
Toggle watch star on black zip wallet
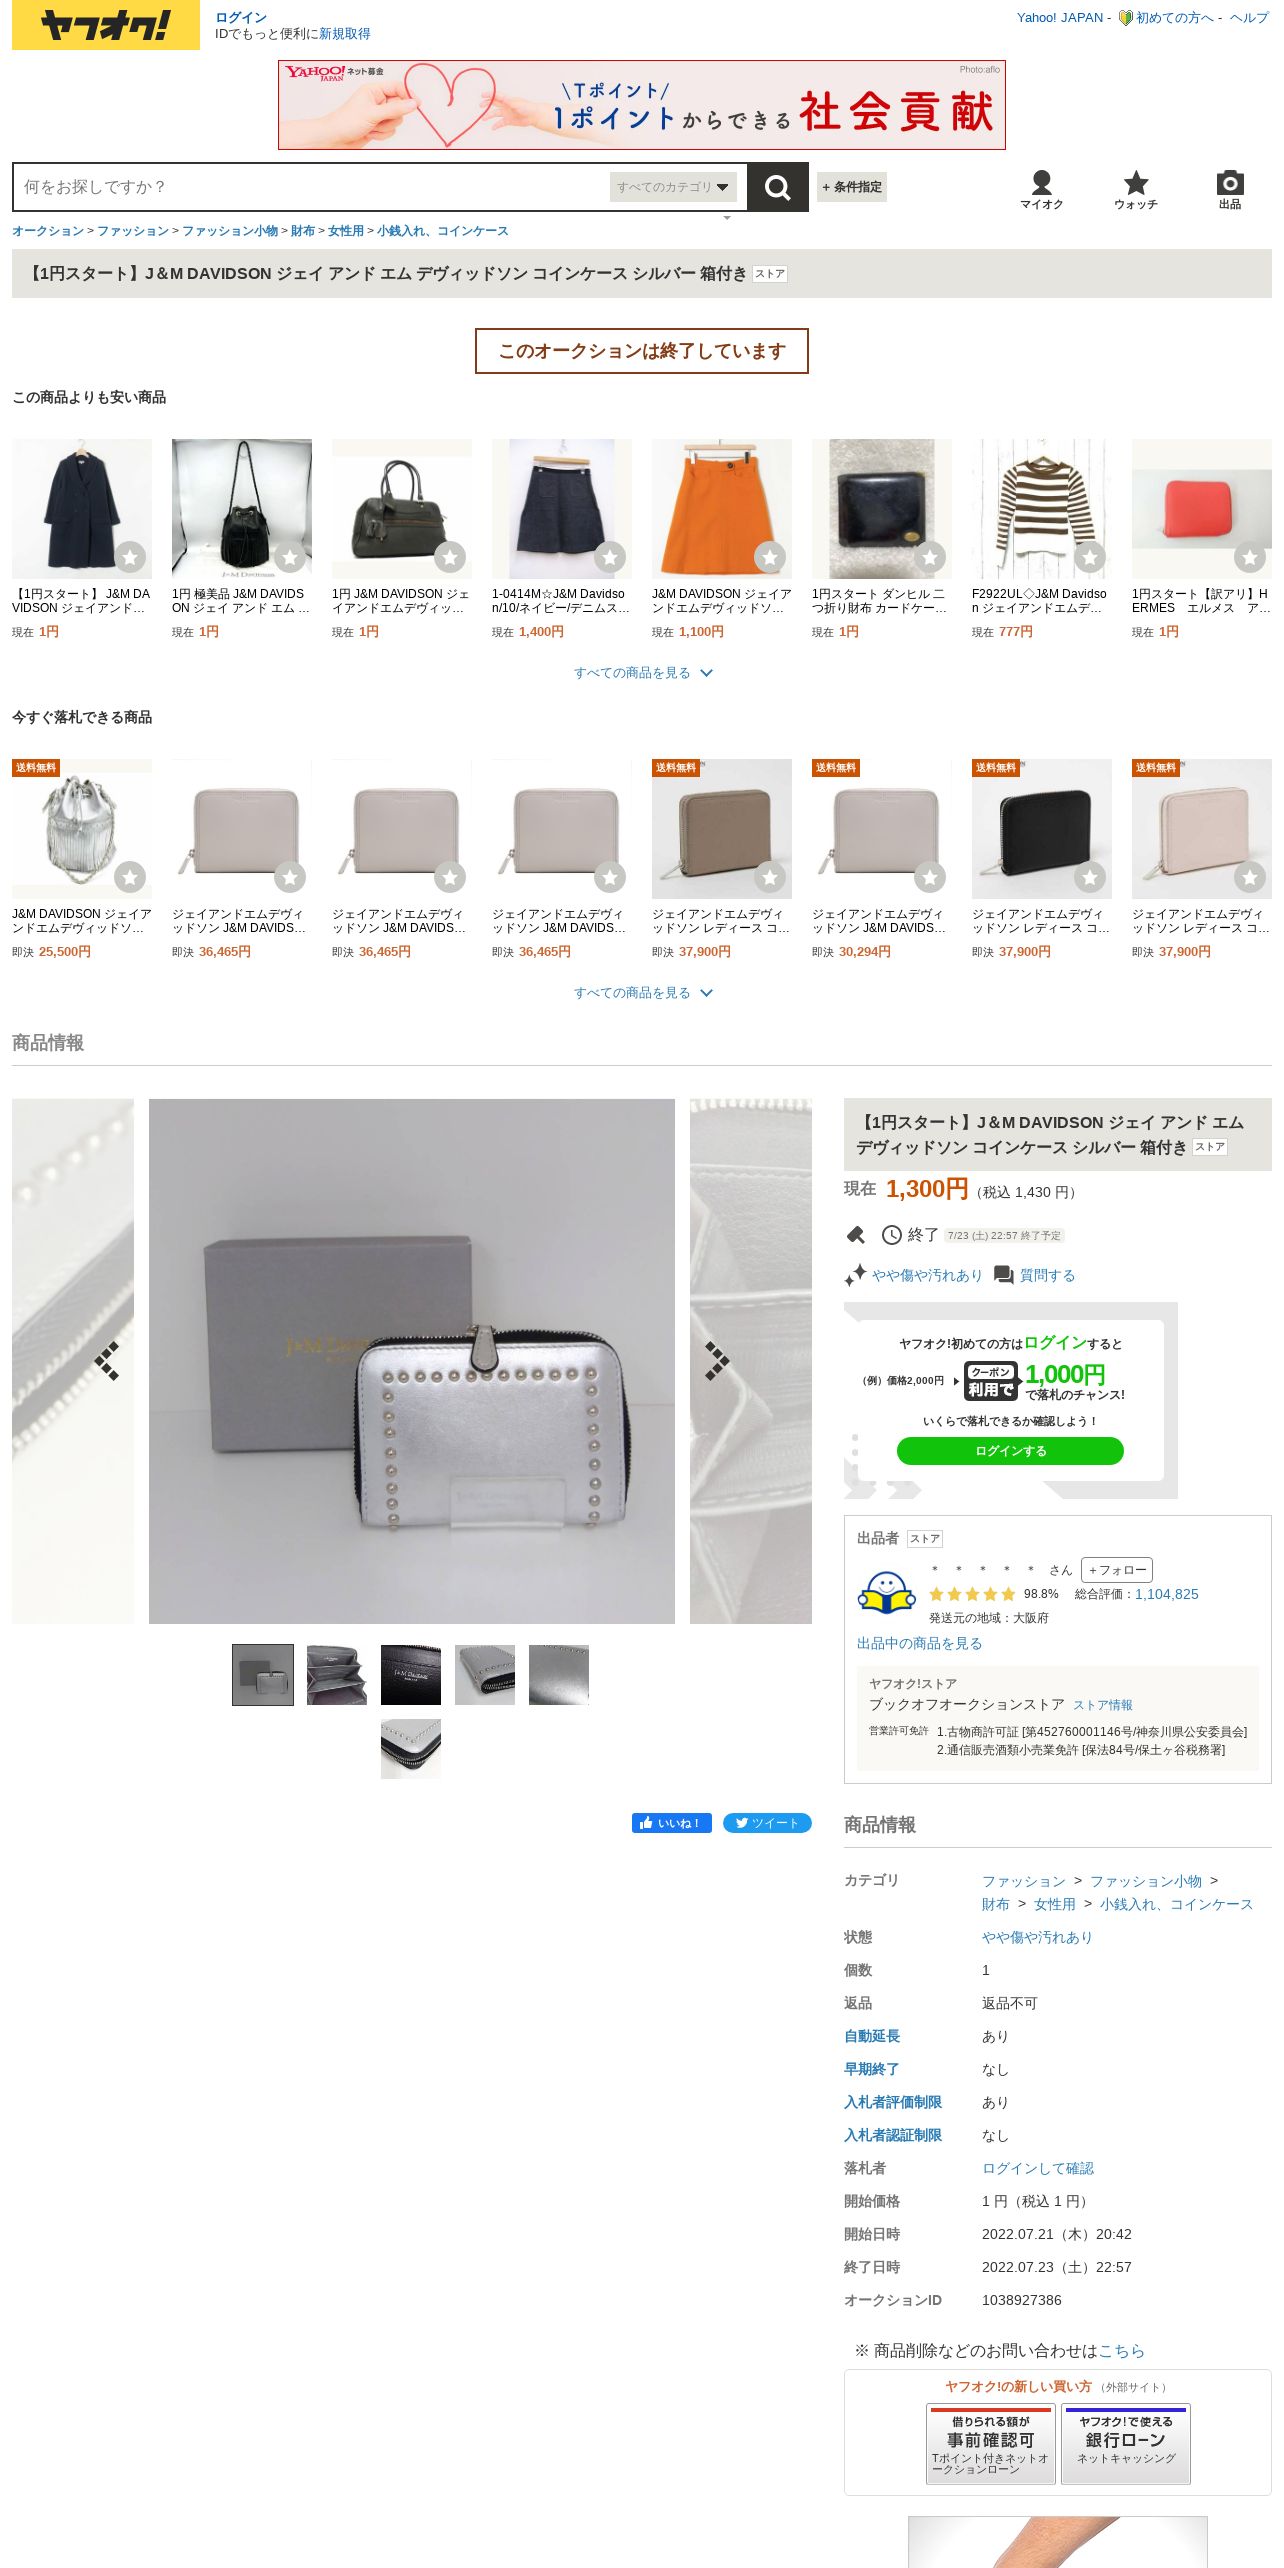pos(1090,877)
